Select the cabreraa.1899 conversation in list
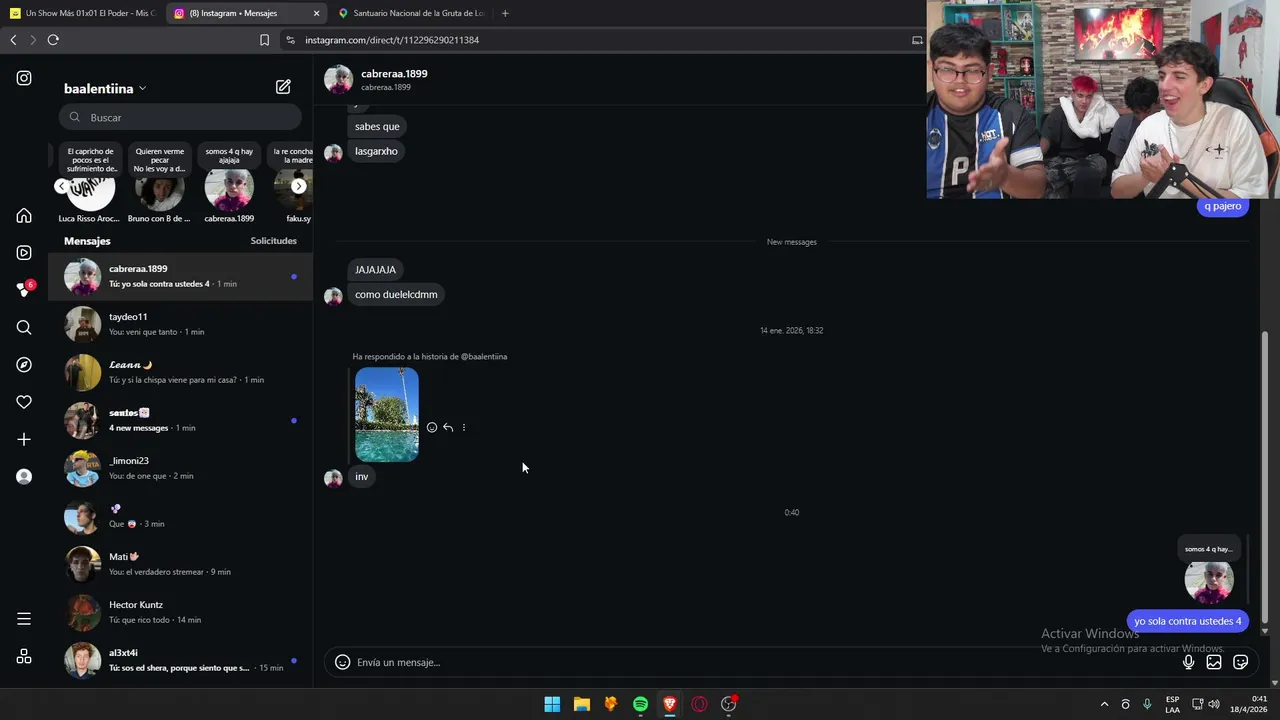 point(180,276)
